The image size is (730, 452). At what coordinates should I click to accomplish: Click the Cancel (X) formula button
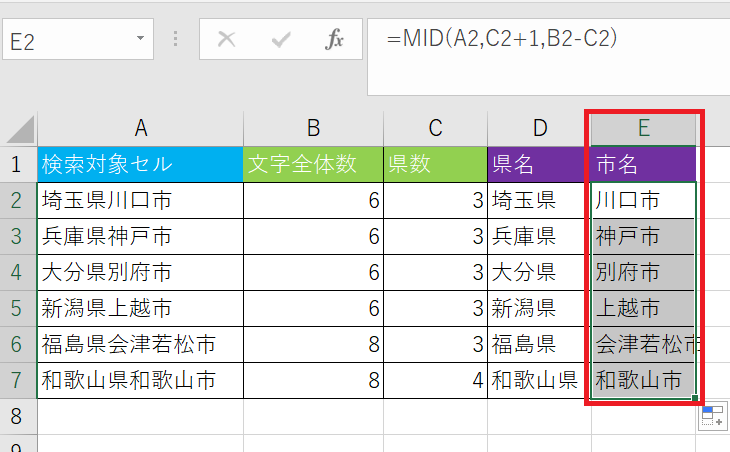pos(227,39)
